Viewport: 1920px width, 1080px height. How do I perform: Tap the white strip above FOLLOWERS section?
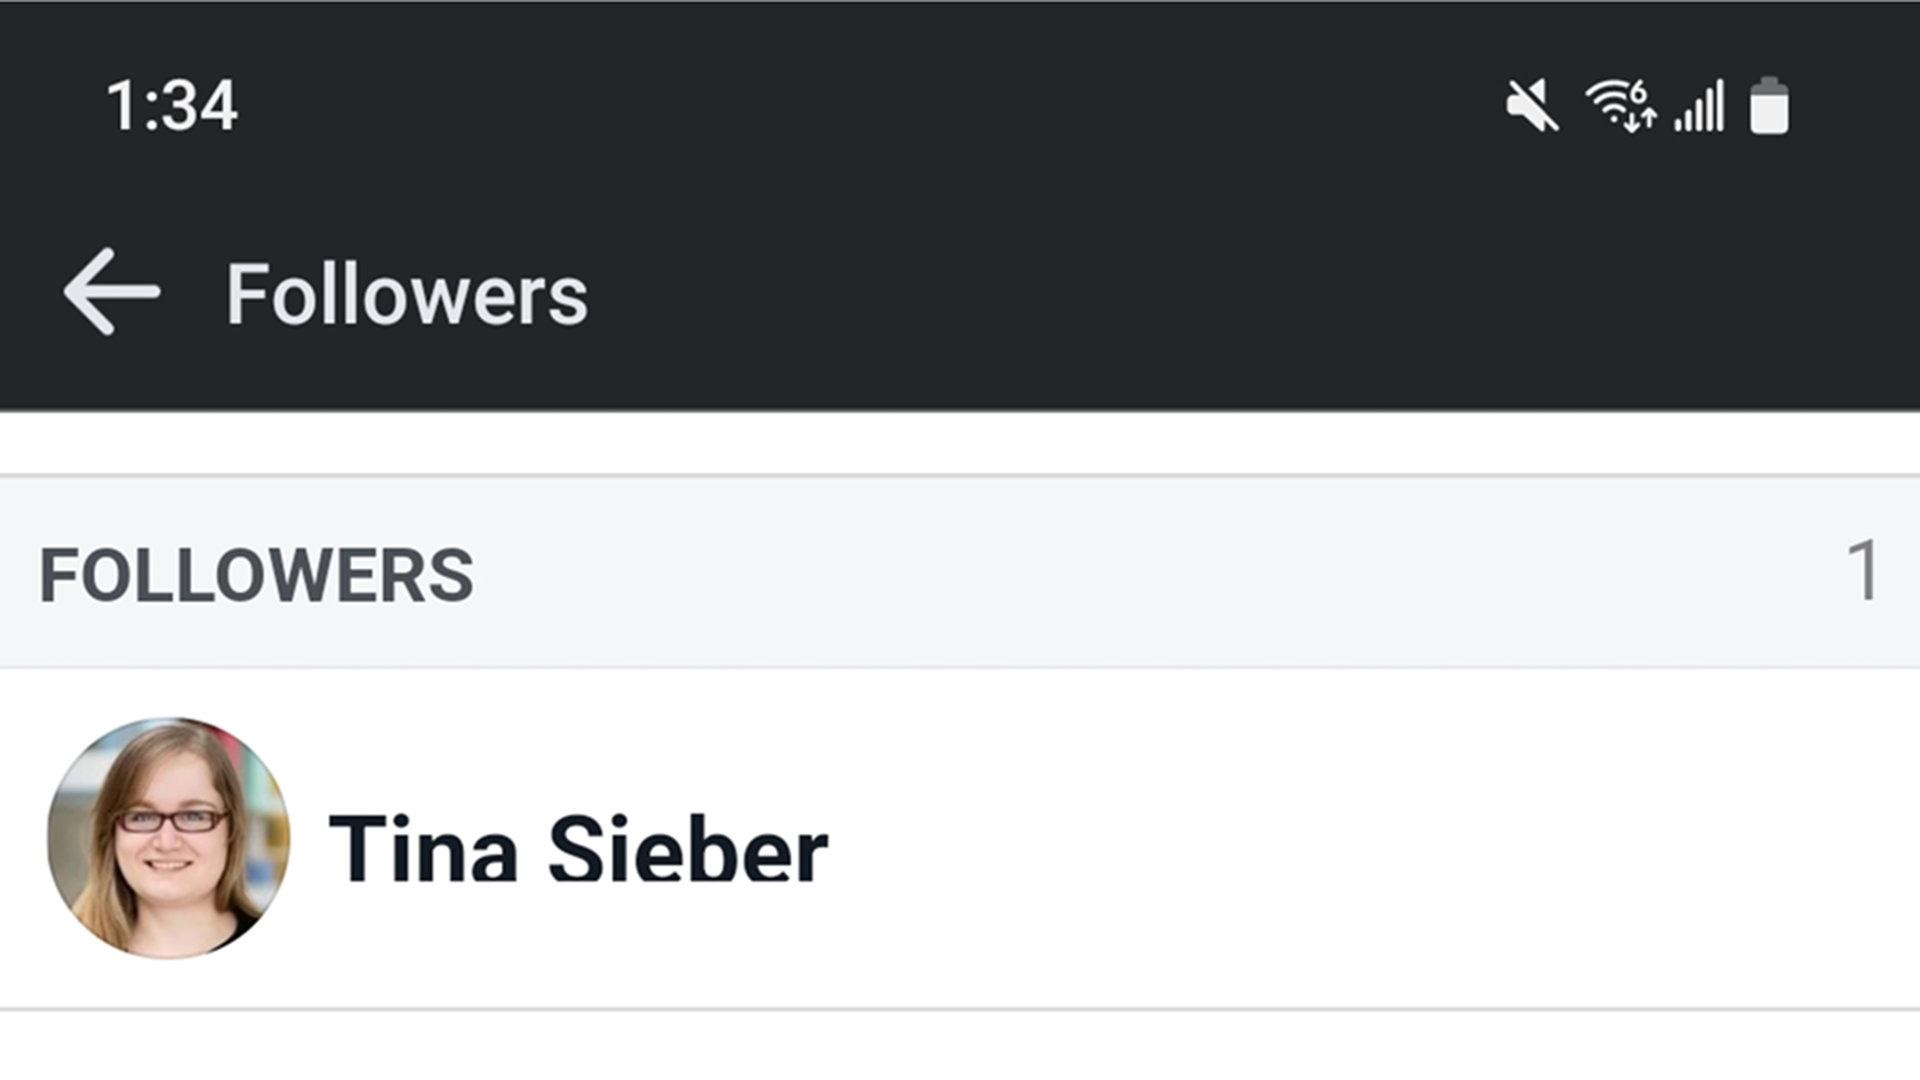[x=960, y=442]
